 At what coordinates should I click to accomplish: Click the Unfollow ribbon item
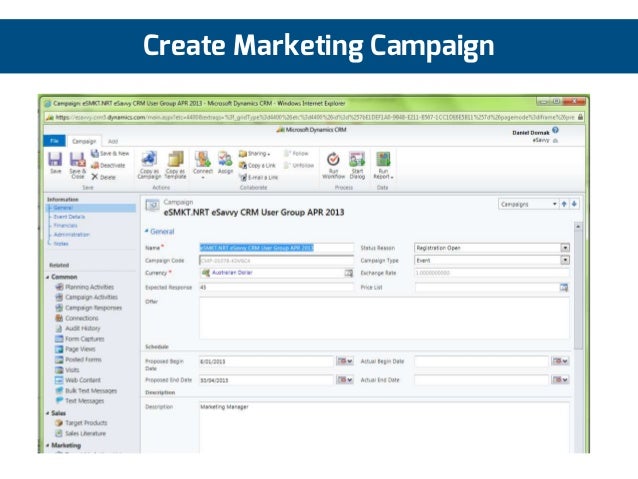pos(299,165)
